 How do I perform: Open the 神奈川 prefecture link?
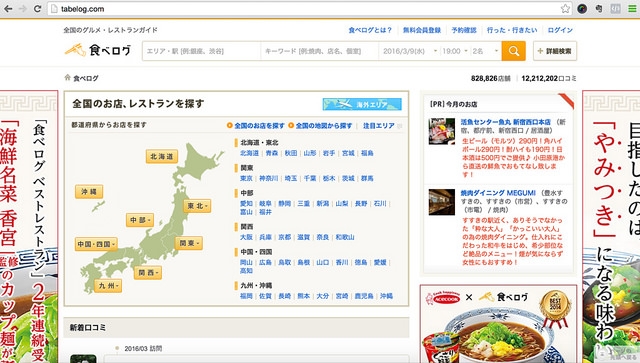click(269, 178)
